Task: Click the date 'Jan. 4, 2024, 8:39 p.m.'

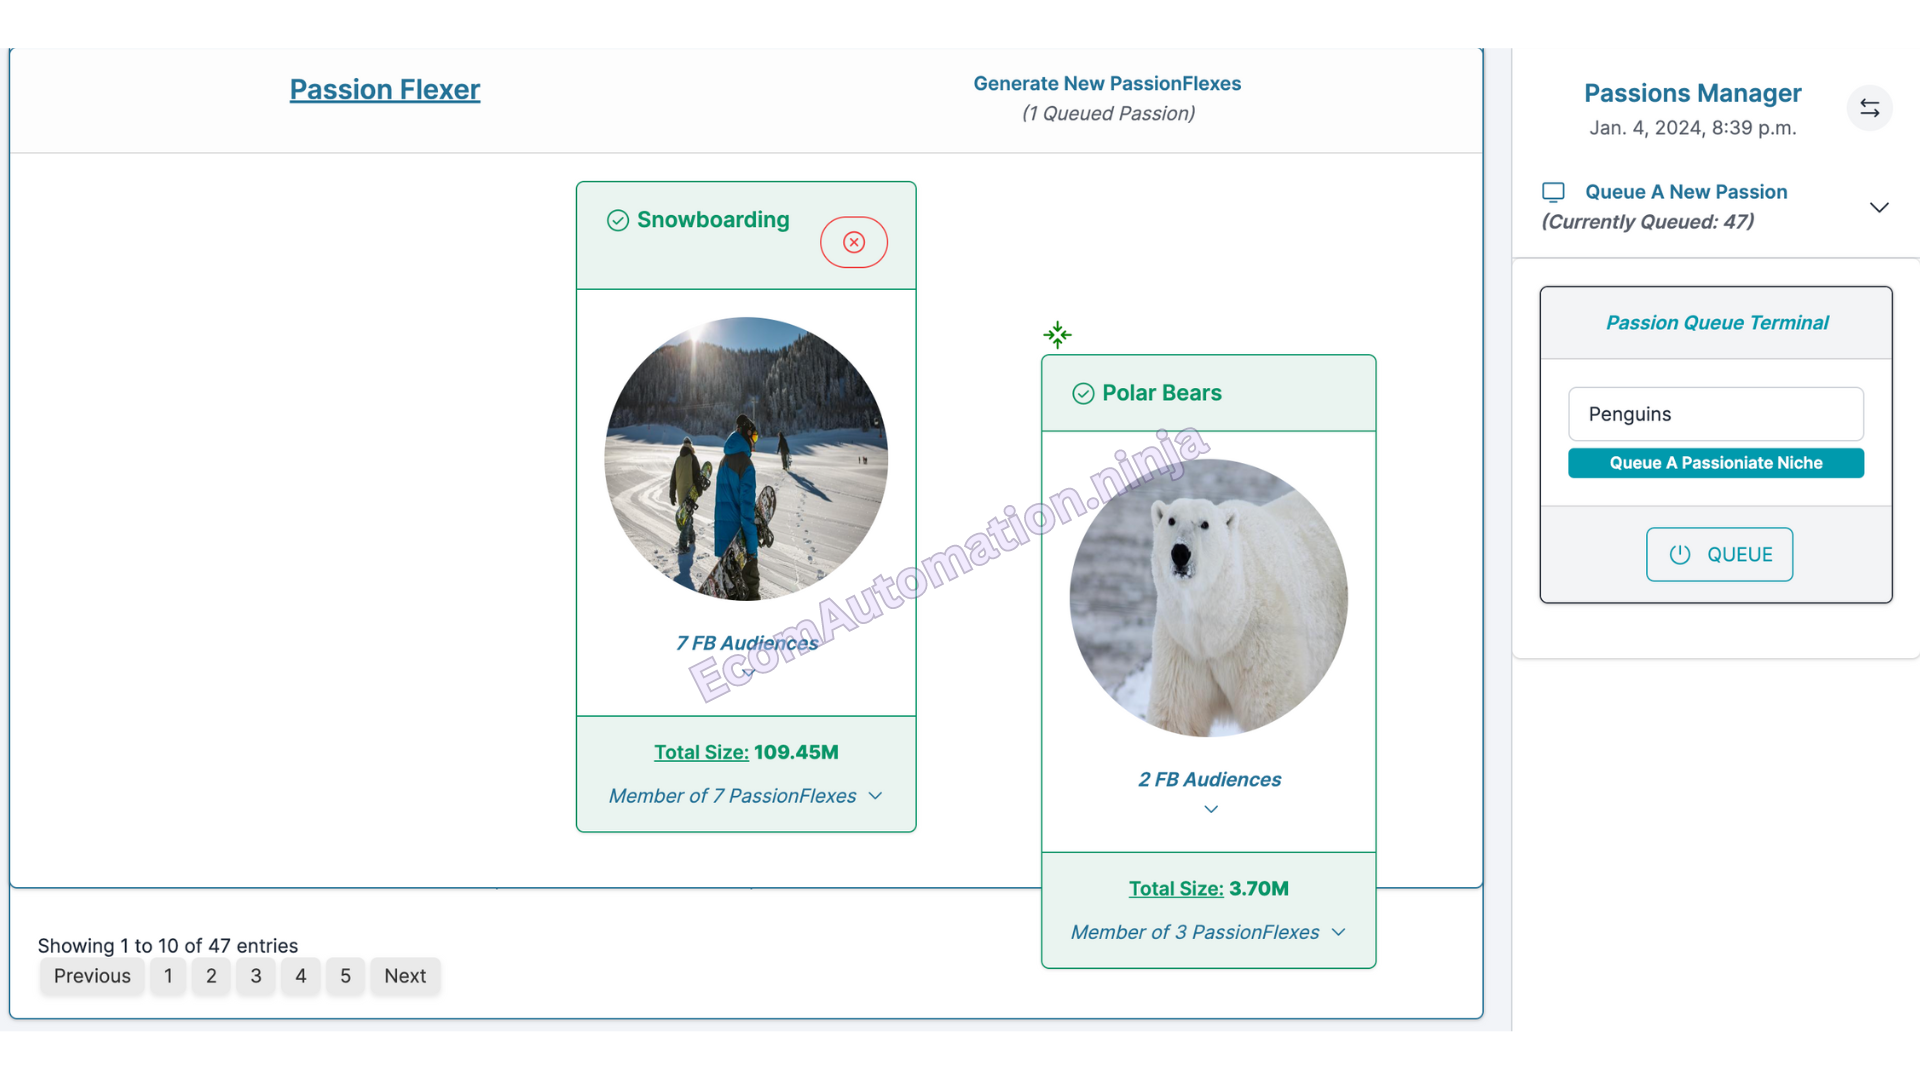Action: coord(1693,128)
